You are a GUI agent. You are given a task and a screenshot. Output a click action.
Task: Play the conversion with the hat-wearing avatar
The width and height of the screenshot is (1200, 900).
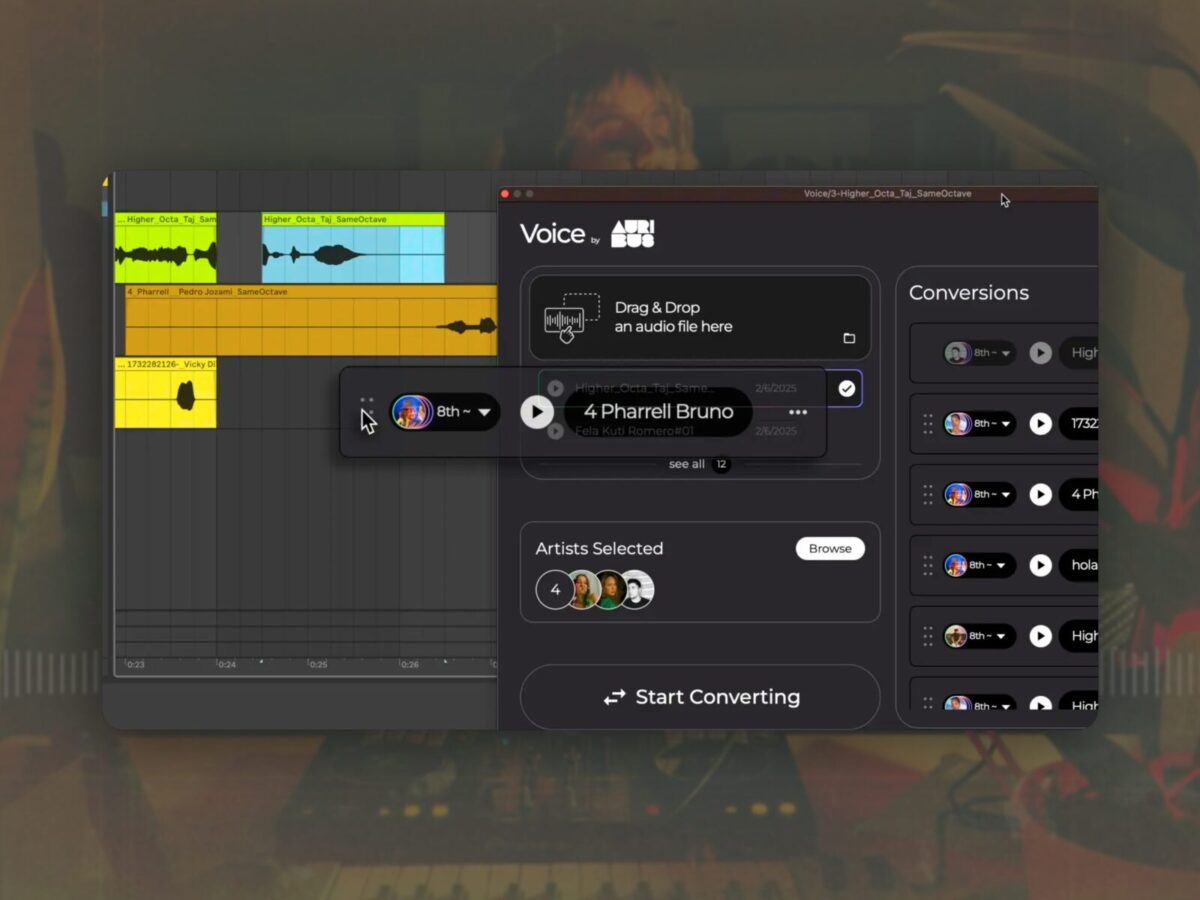[1041, 636]
